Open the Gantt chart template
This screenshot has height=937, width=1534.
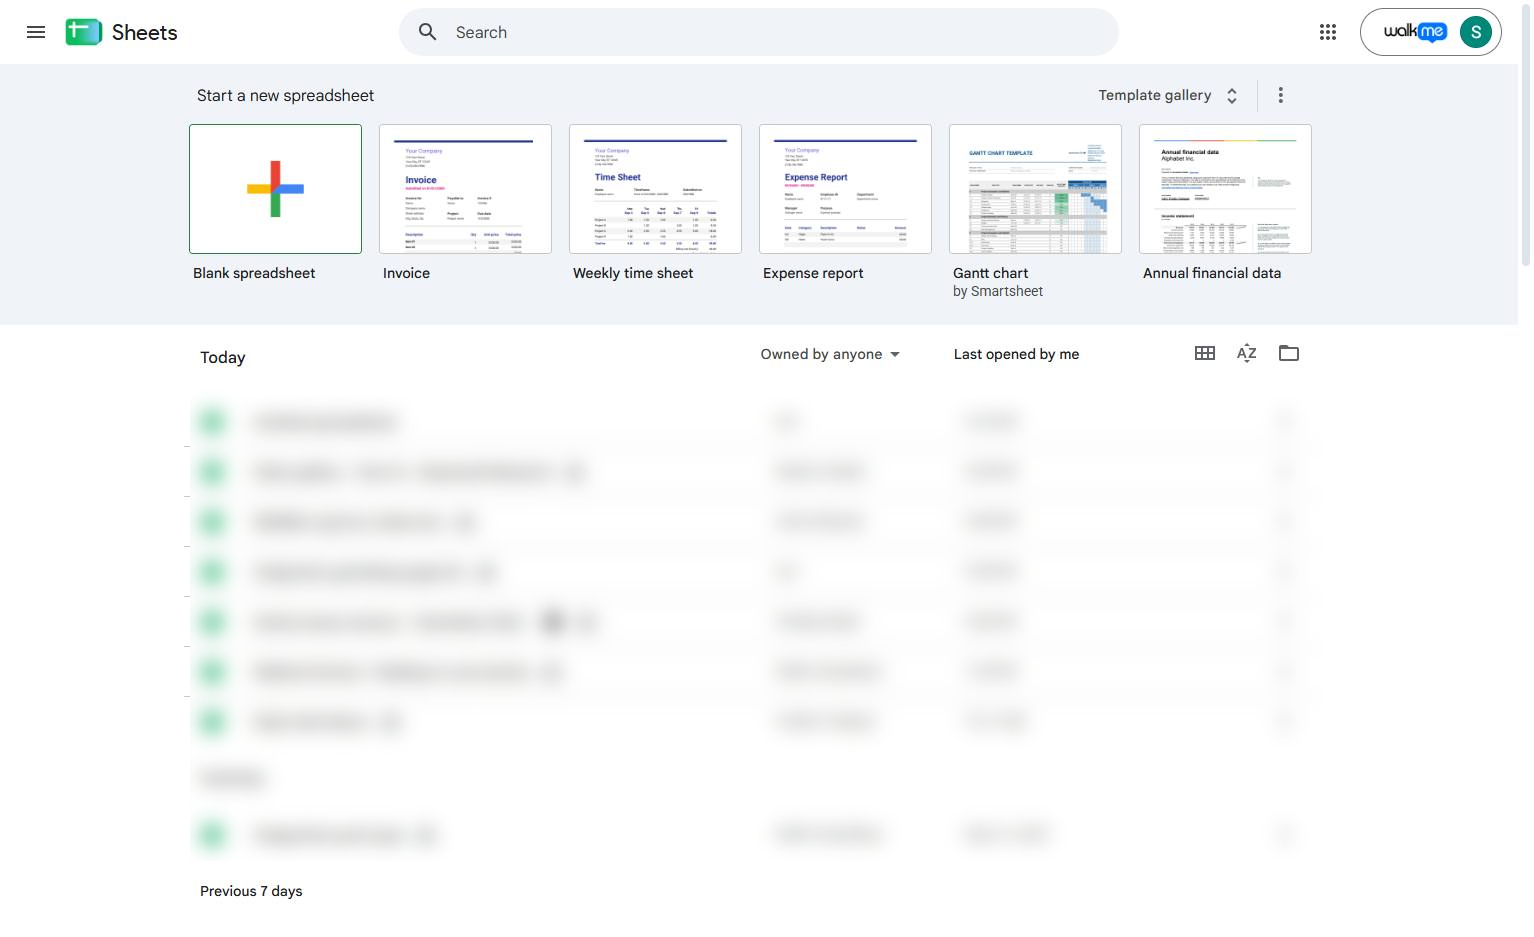tap(1035, 189)
